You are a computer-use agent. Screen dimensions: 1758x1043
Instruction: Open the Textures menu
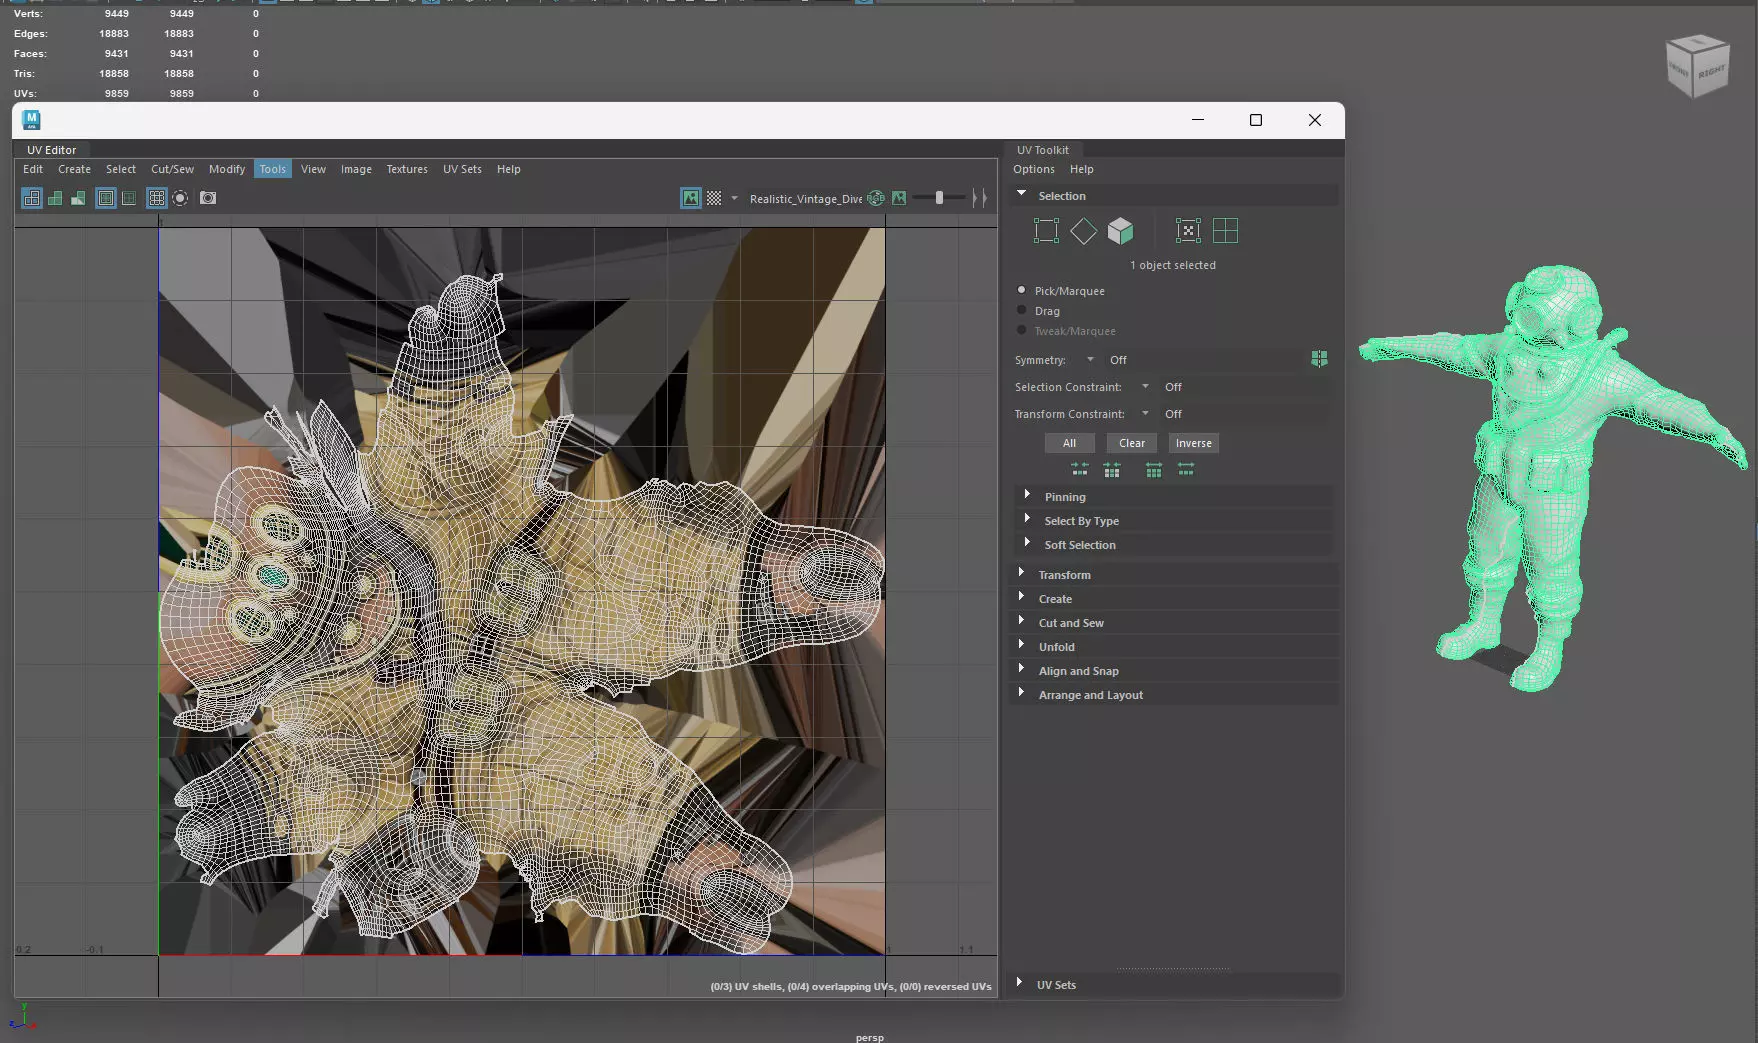(x=407, y=169)
